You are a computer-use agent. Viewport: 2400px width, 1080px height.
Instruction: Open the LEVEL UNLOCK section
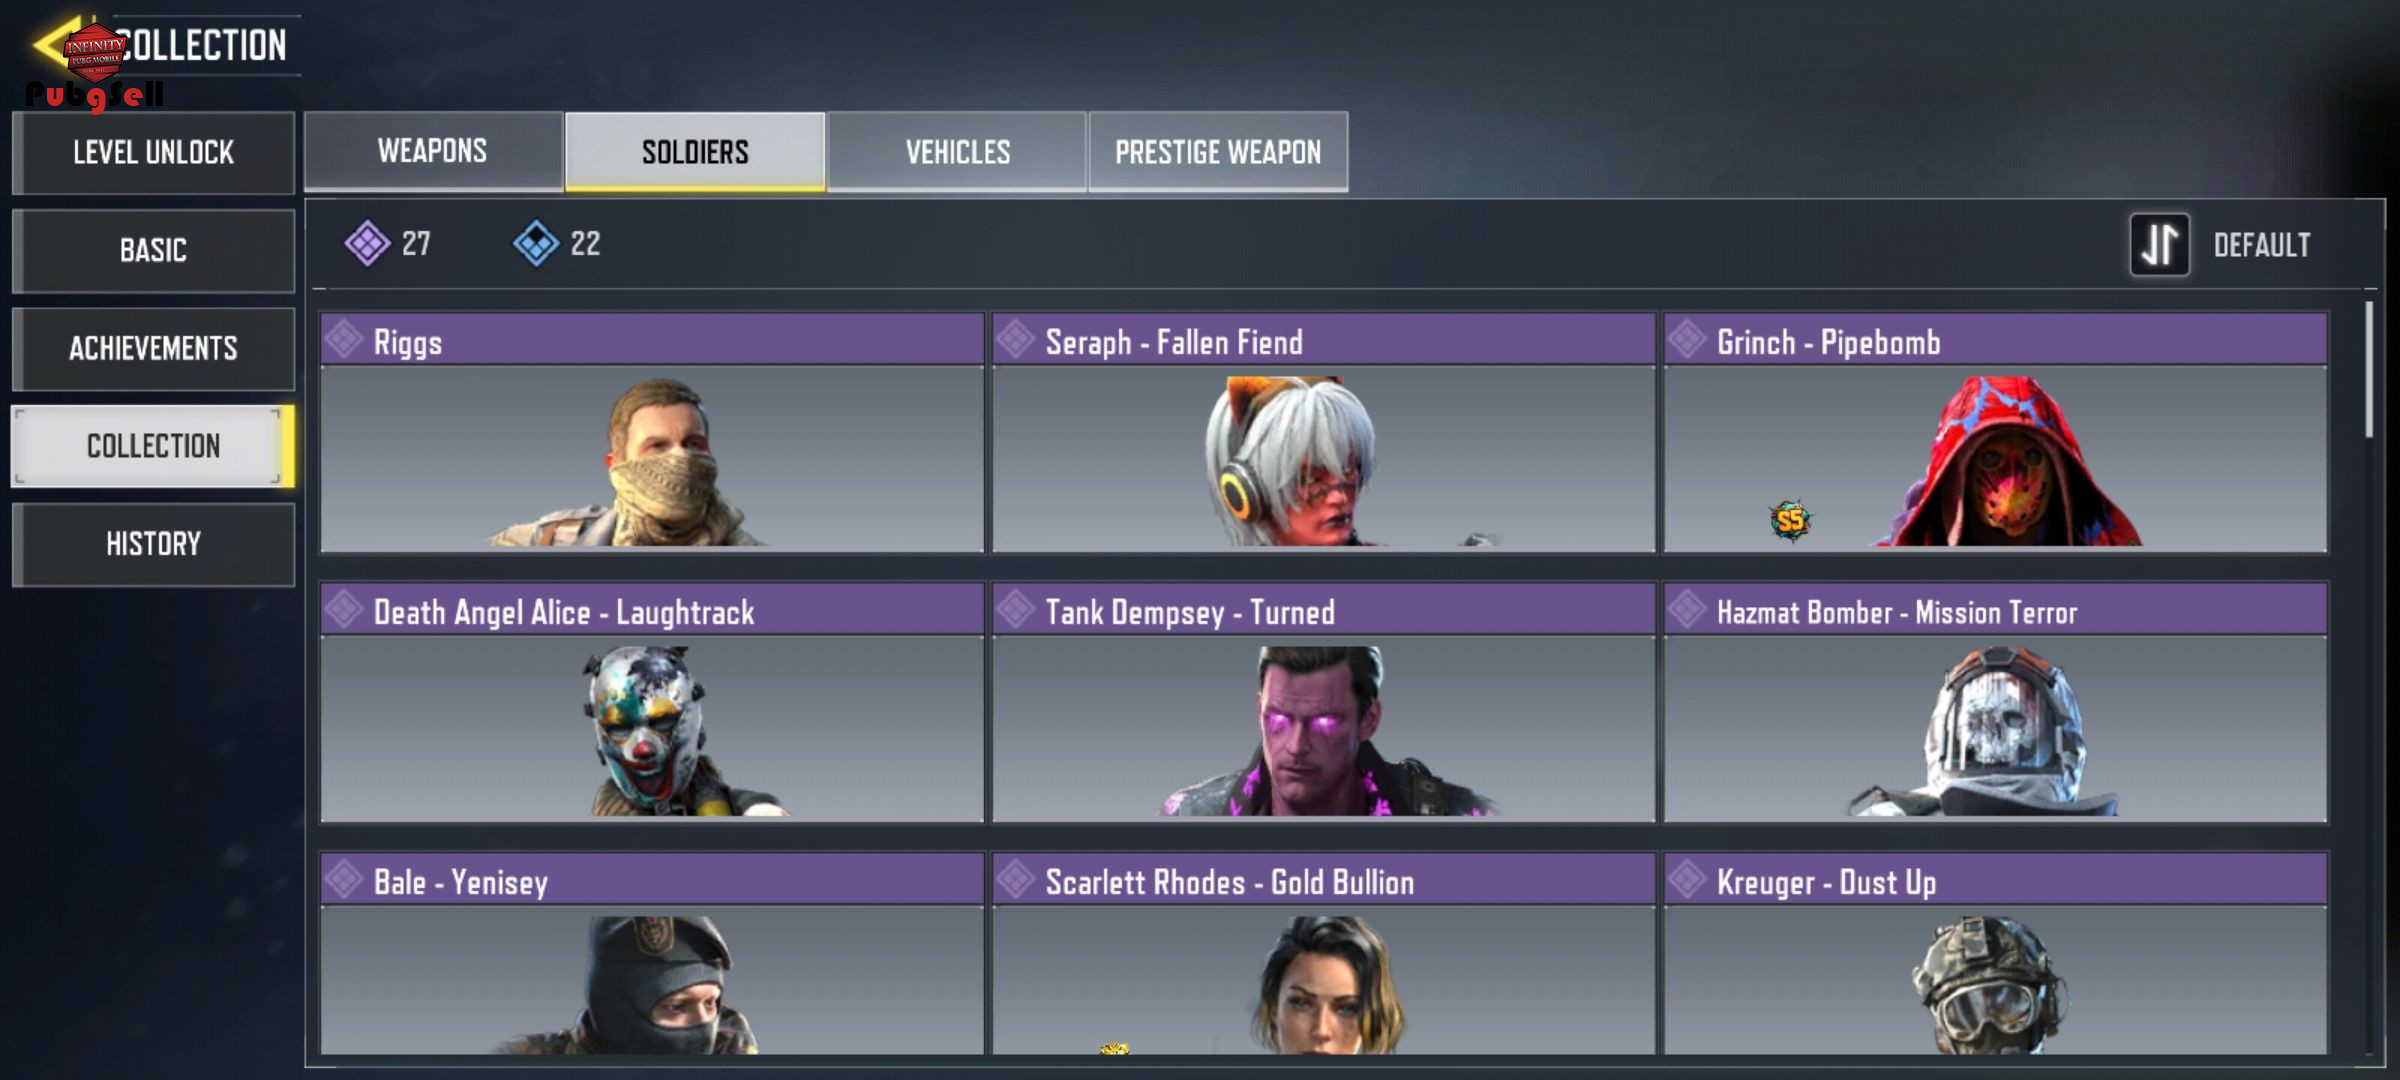(x=153, y=152)
